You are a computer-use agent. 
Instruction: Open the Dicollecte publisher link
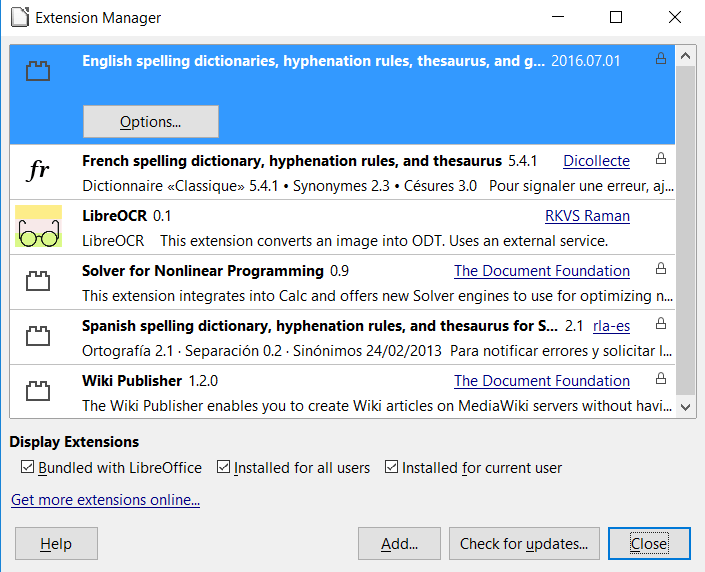[596, 161]
